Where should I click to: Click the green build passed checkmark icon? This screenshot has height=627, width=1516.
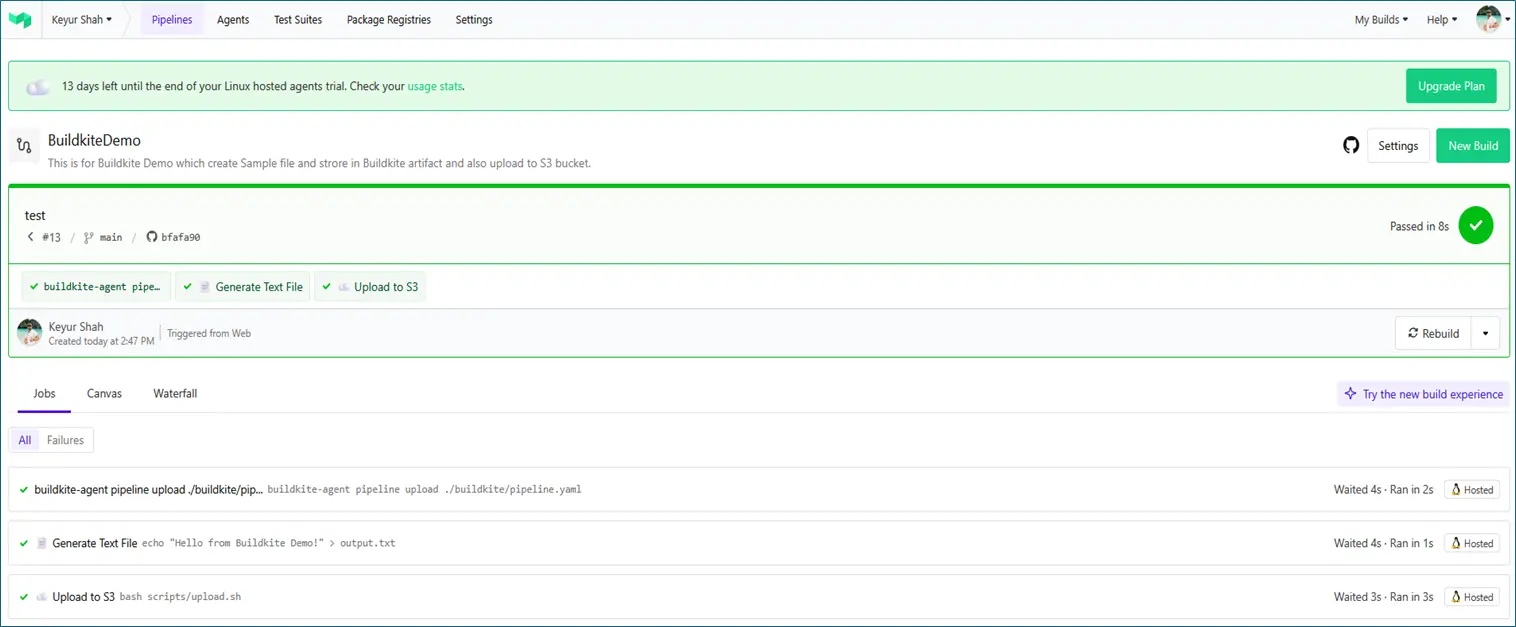(x=1475, y=226)
